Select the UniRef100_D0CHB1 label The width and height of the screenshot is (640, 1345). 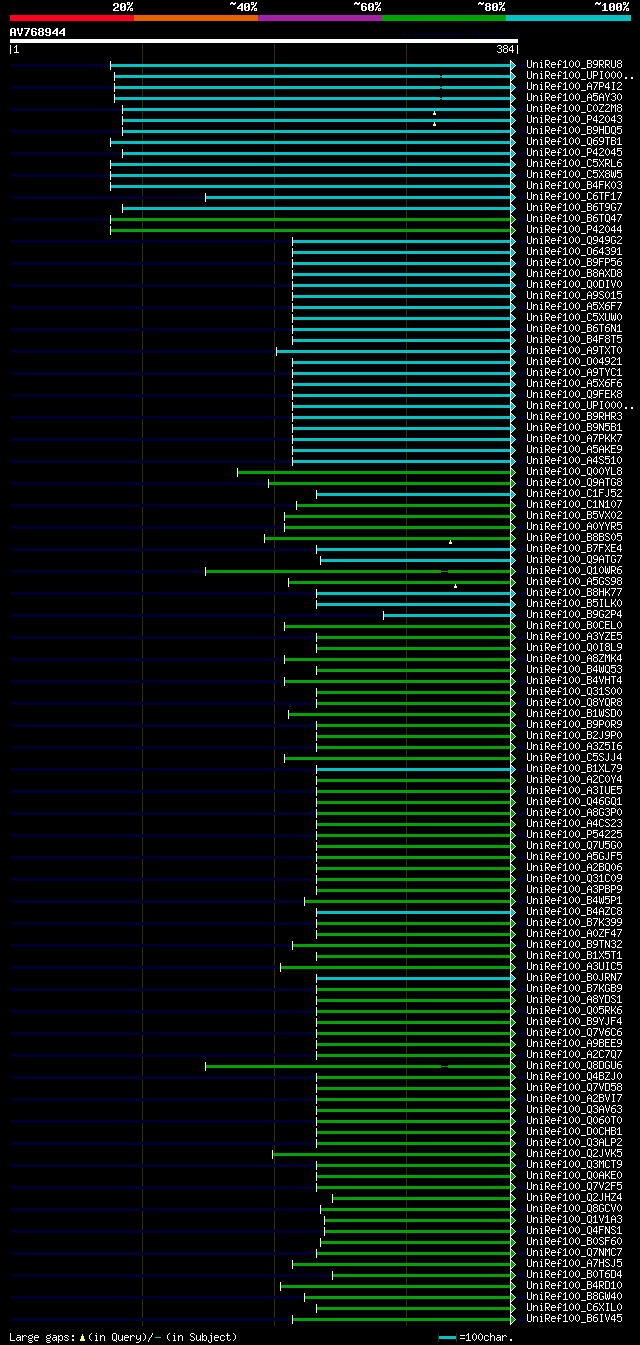point(574,1132)
